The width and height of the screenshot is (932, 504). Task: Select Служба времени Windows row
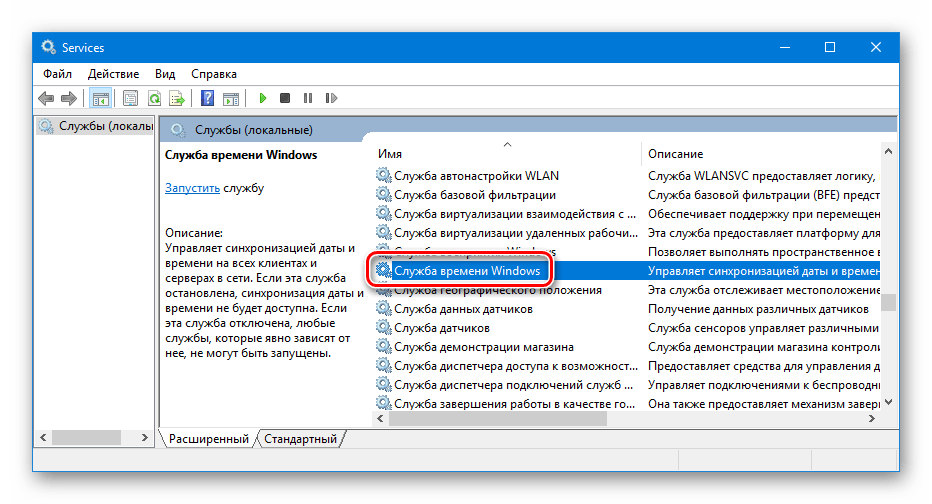pyautogui.click(x=627, y=270)
